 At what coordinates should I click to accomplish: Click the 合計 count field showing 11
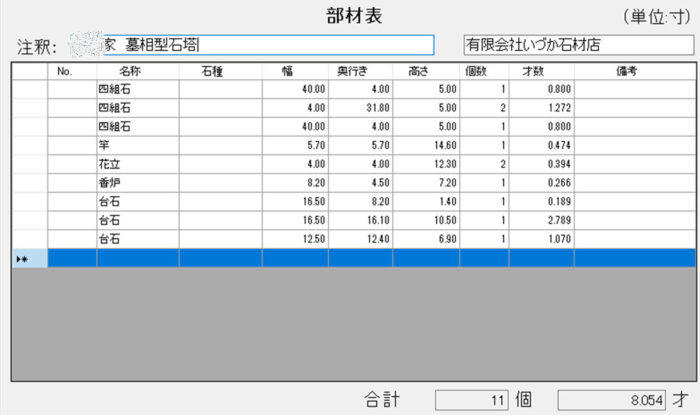471,400
